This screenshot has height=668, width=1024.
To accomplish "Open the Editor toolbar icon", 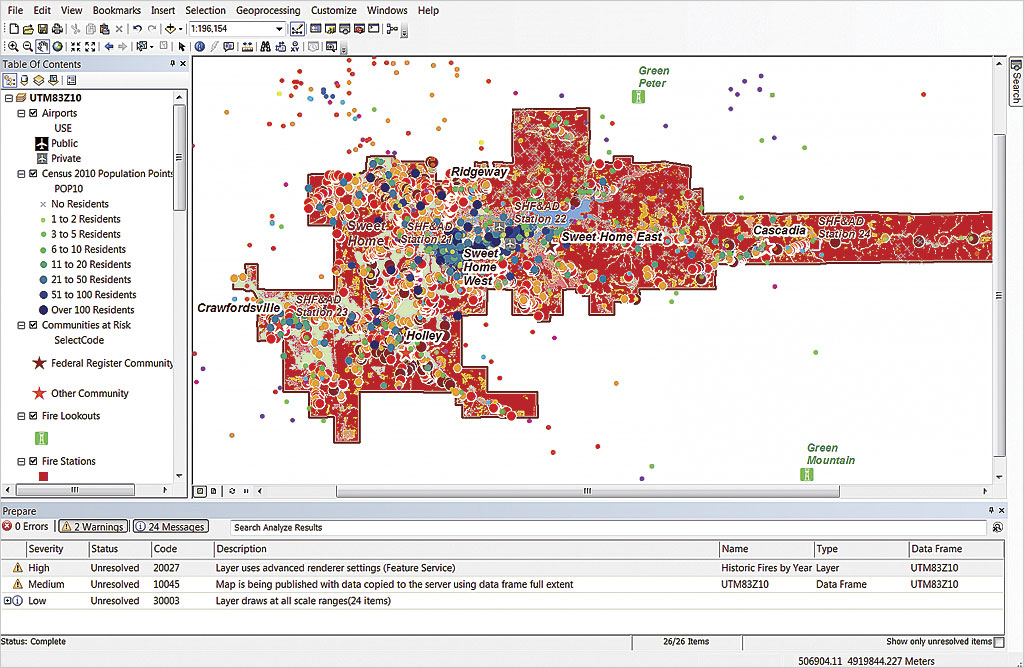I will click(297, 29).
